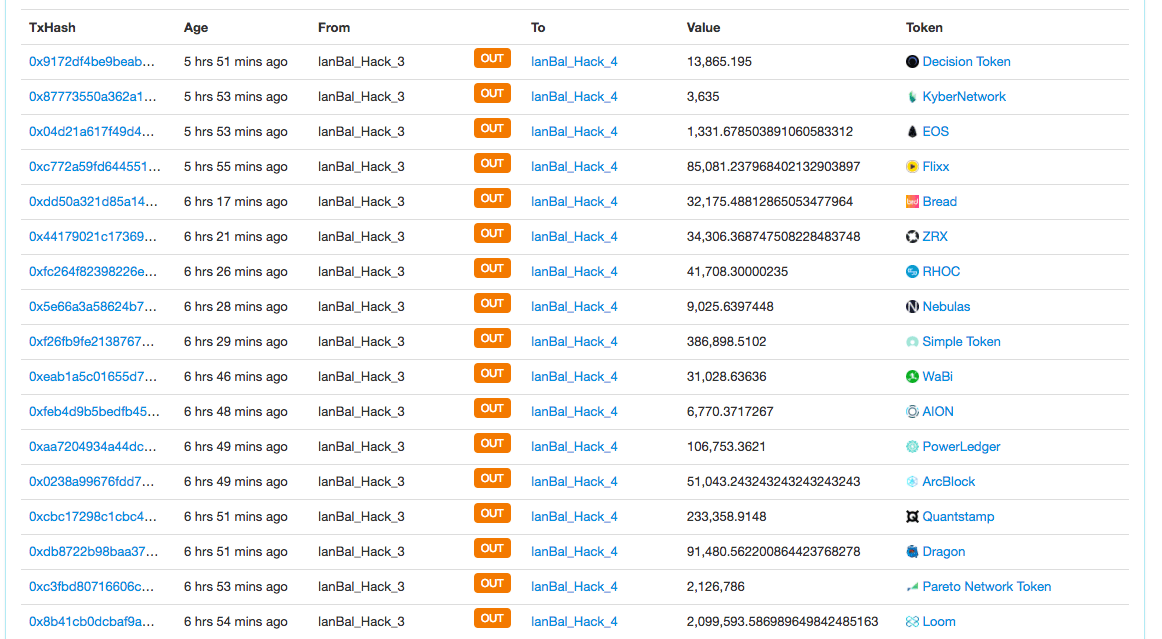This screenshot has height=639, width=1162.
Task: Click the OUT badge in the AION row
Action: [x=492, y=409]
